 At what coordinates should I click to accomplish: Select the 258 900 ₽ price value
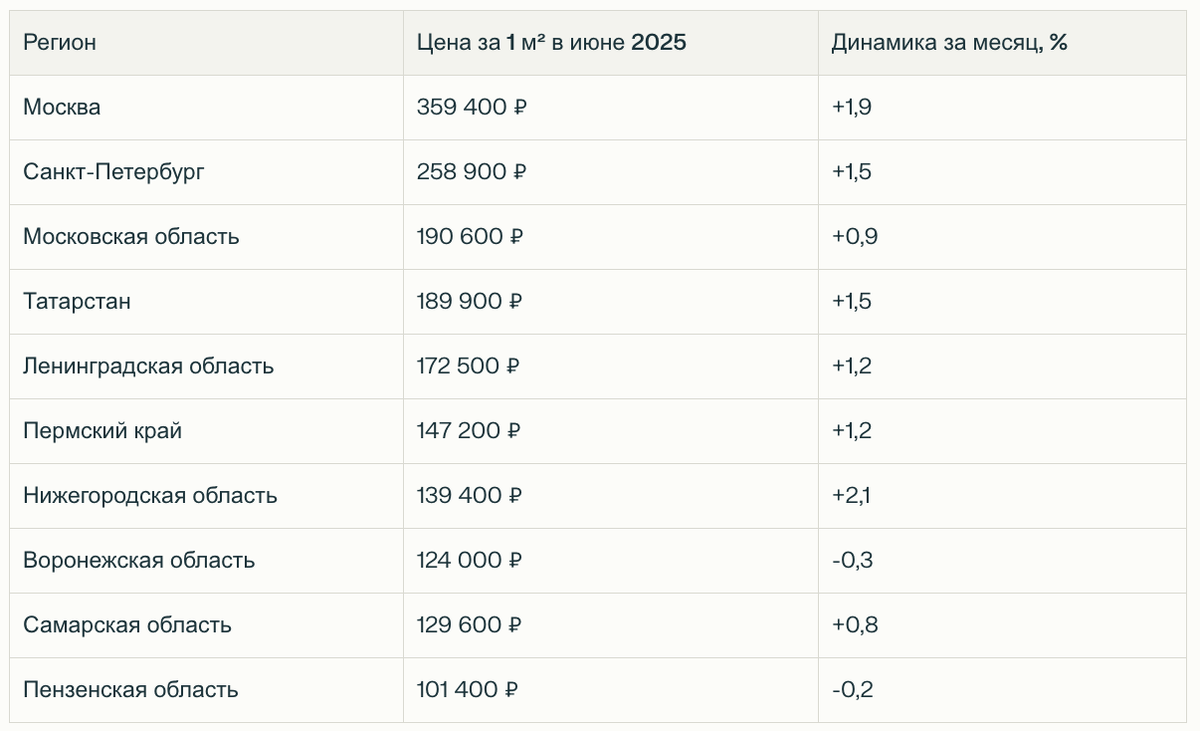coord(472,172)
